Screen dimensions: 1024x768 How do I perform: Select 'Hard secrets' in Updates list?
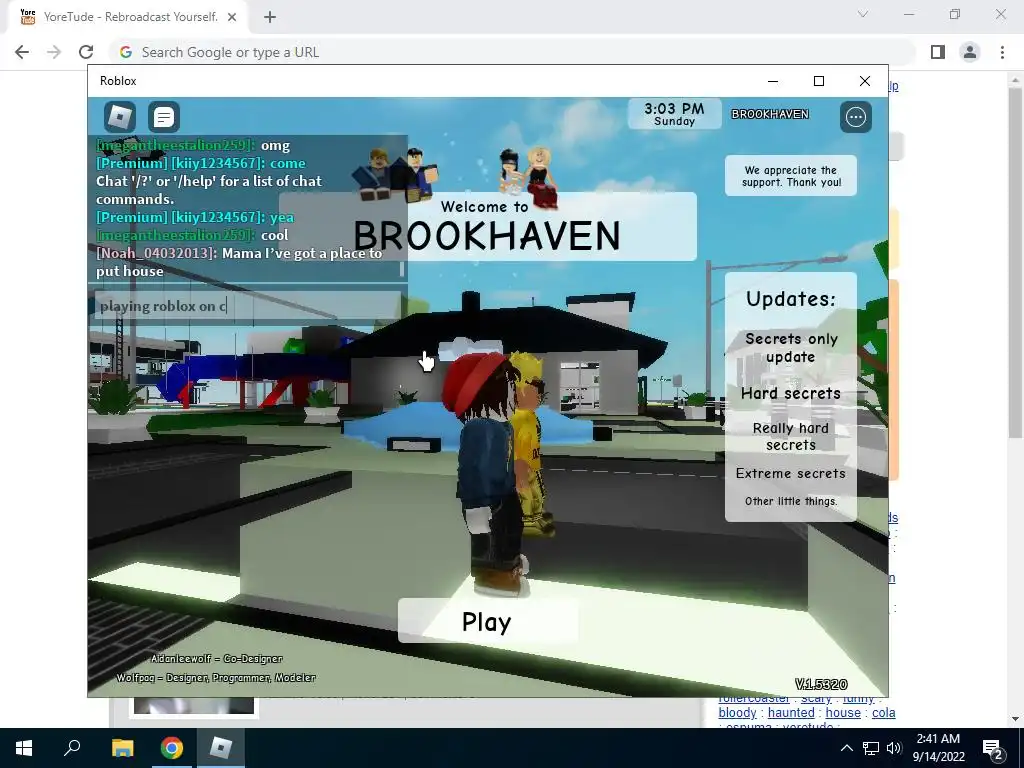[x=791, y=393]
